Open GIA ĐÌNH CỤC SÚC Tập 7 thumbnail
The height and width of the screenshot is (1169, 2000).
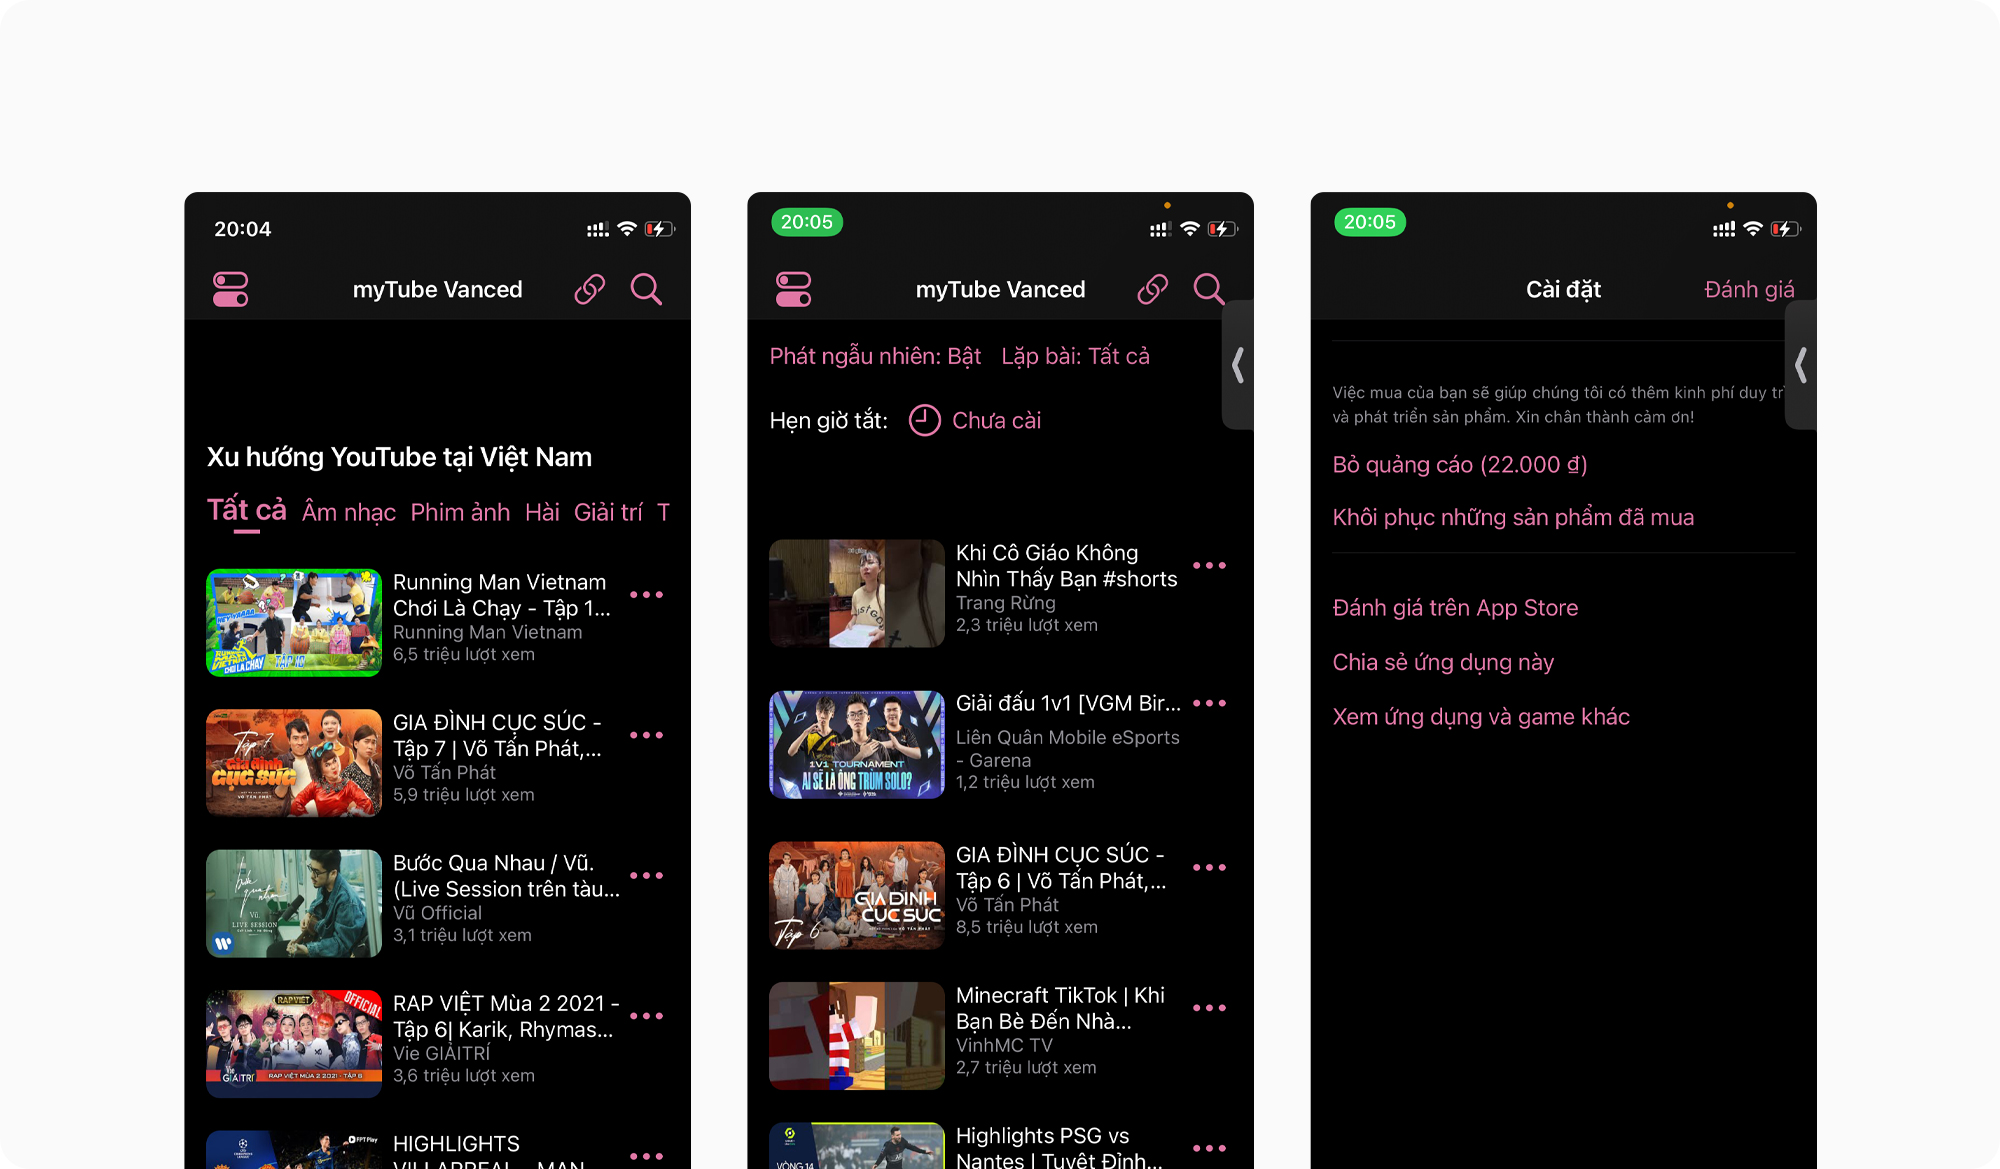(x=294, y=763)
